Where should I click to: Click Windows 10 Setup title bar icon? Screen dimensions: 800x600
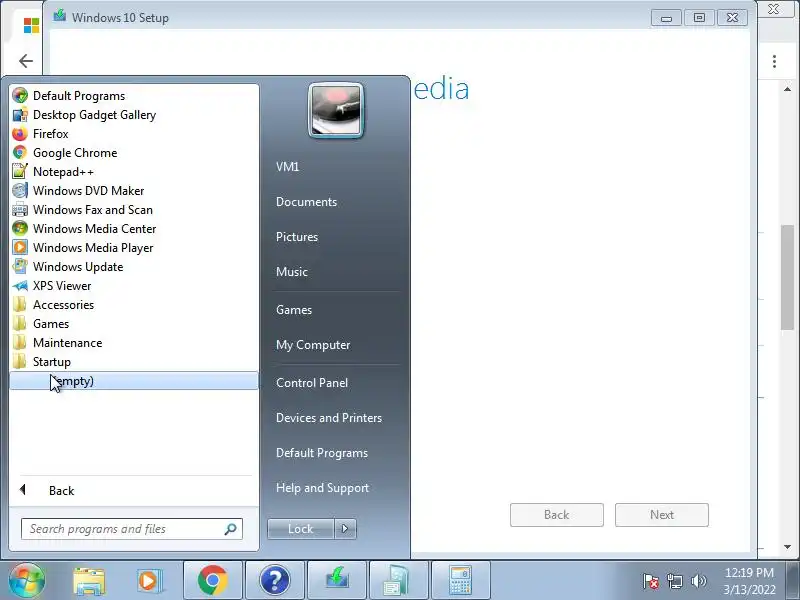(60, 15)
